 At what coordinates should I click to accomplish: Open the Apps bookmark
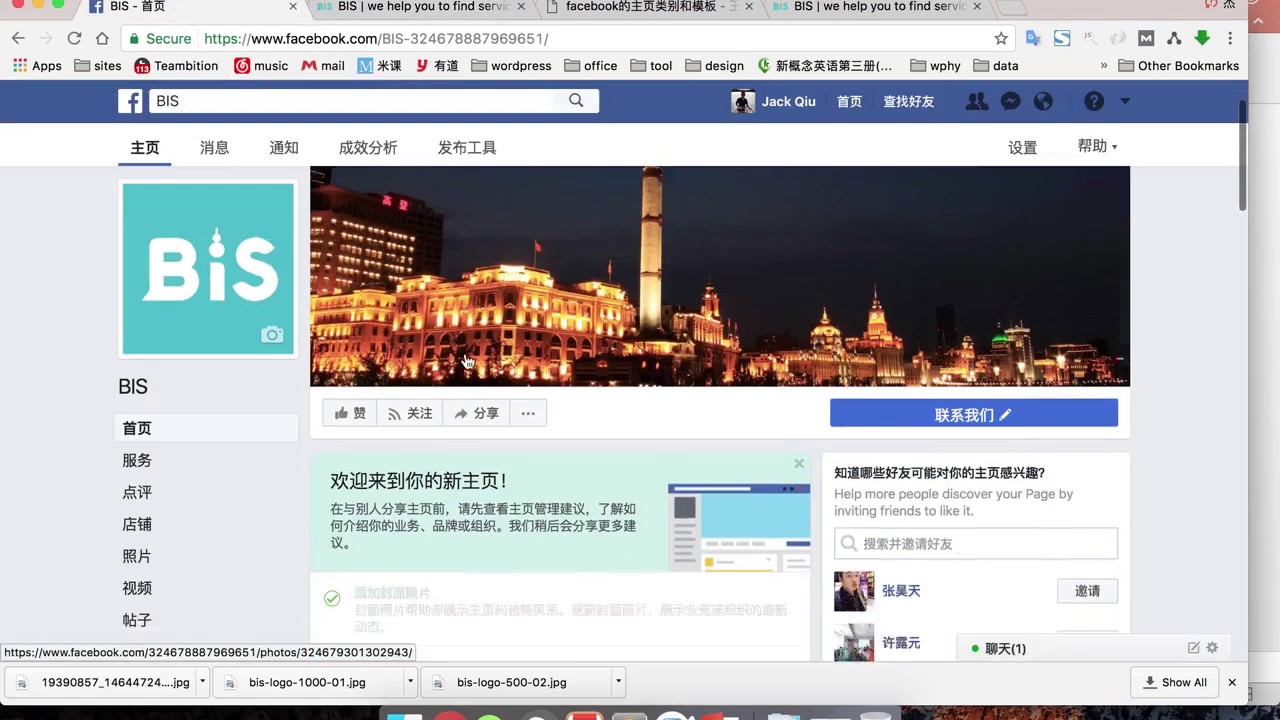(37, 65)
